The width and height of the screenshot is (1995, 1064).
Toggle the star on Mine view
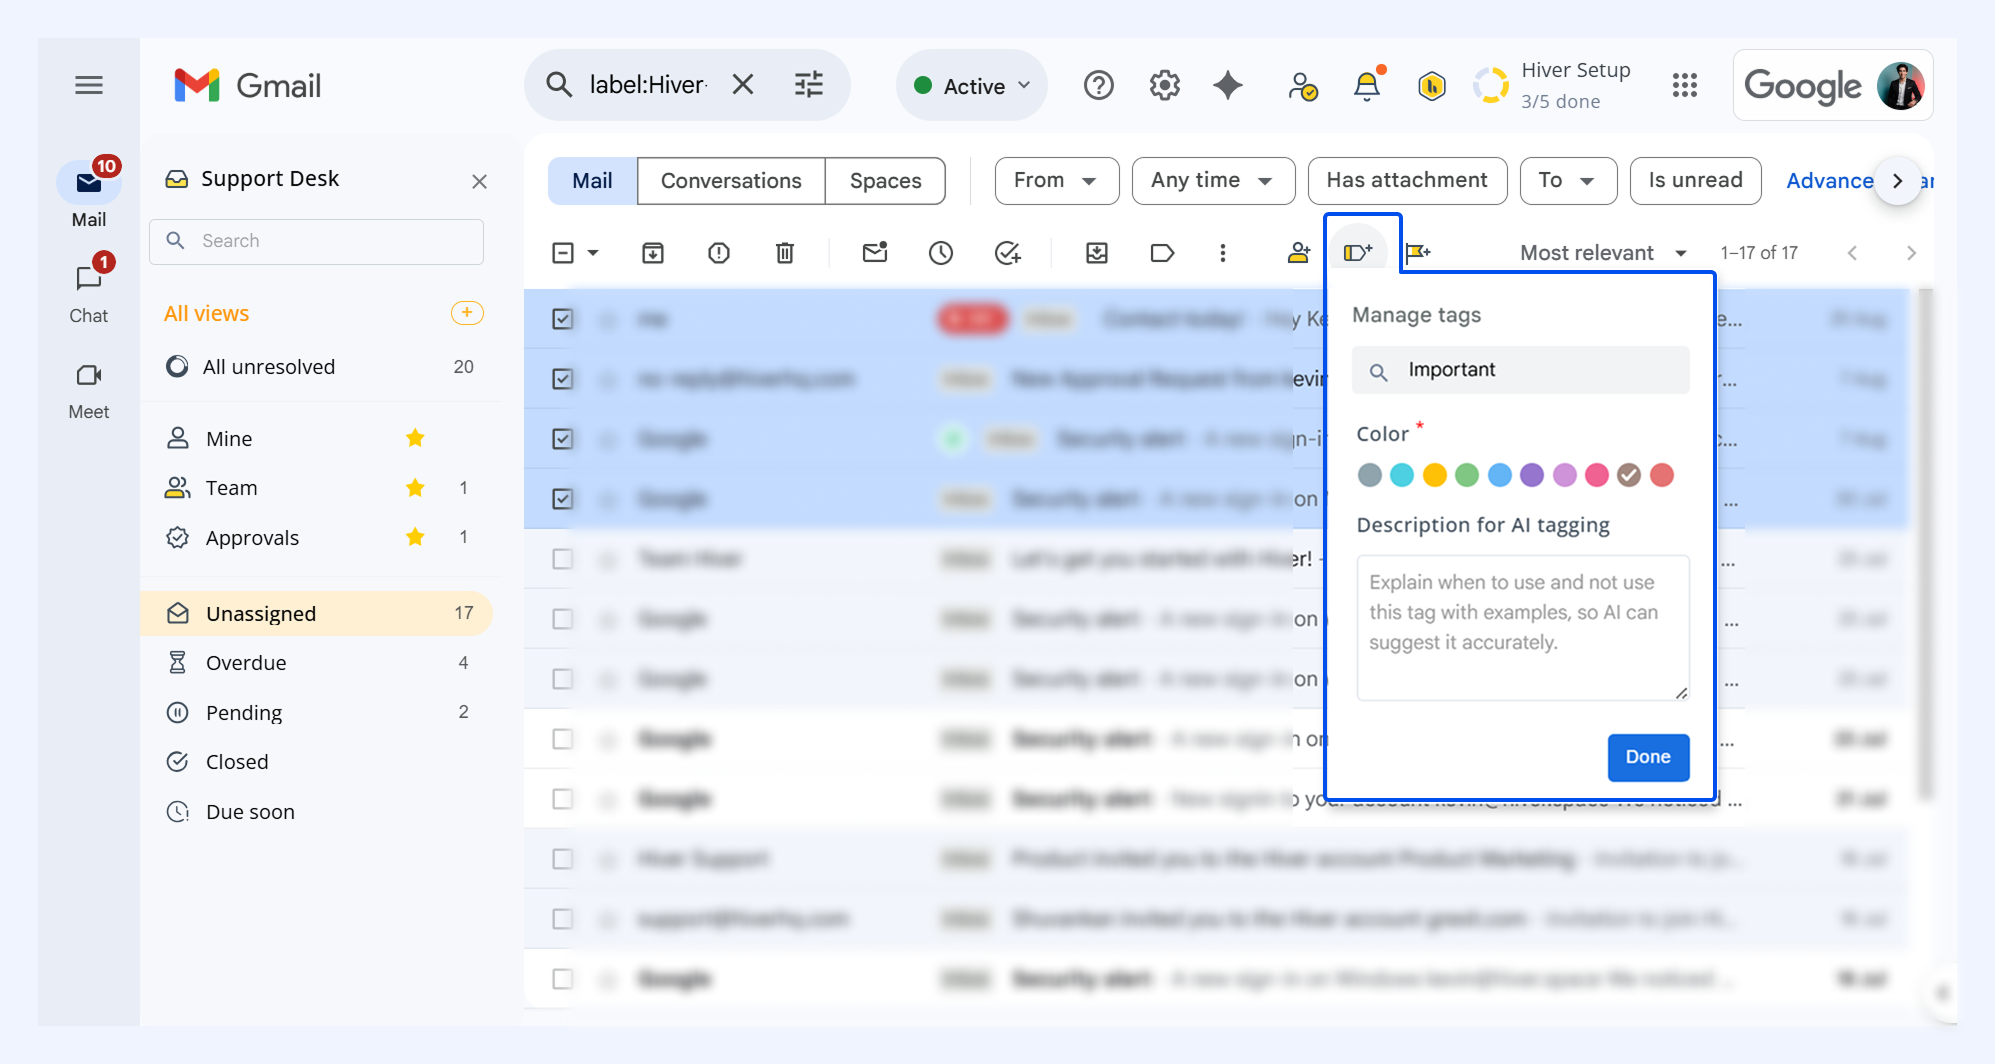415,438
